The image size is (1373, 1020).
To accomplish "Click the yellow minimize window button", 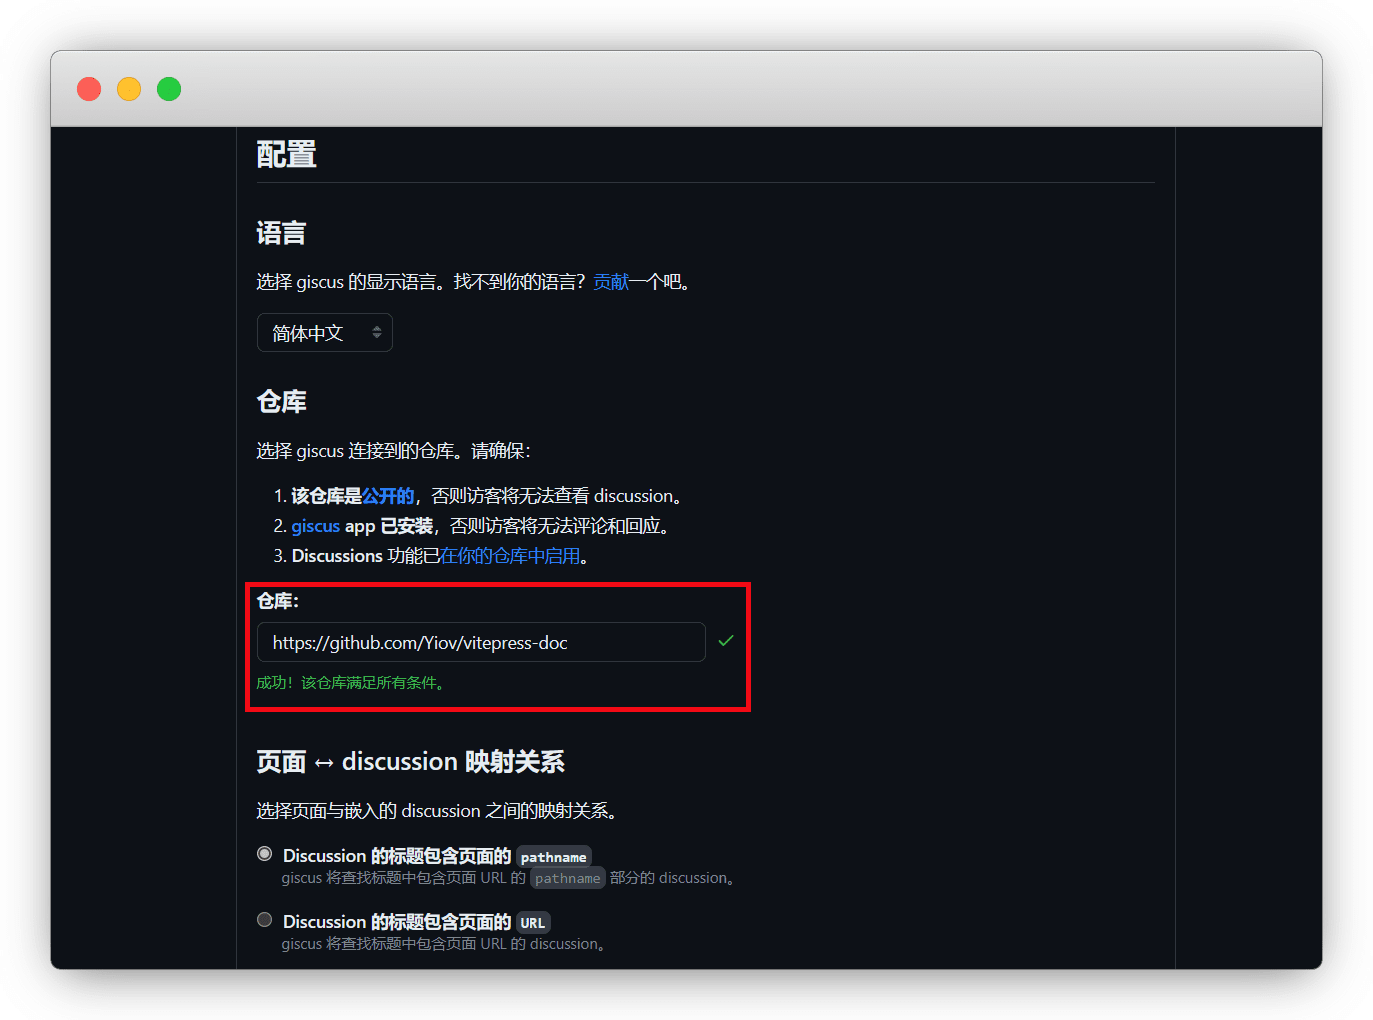I will tap(129, 89).
